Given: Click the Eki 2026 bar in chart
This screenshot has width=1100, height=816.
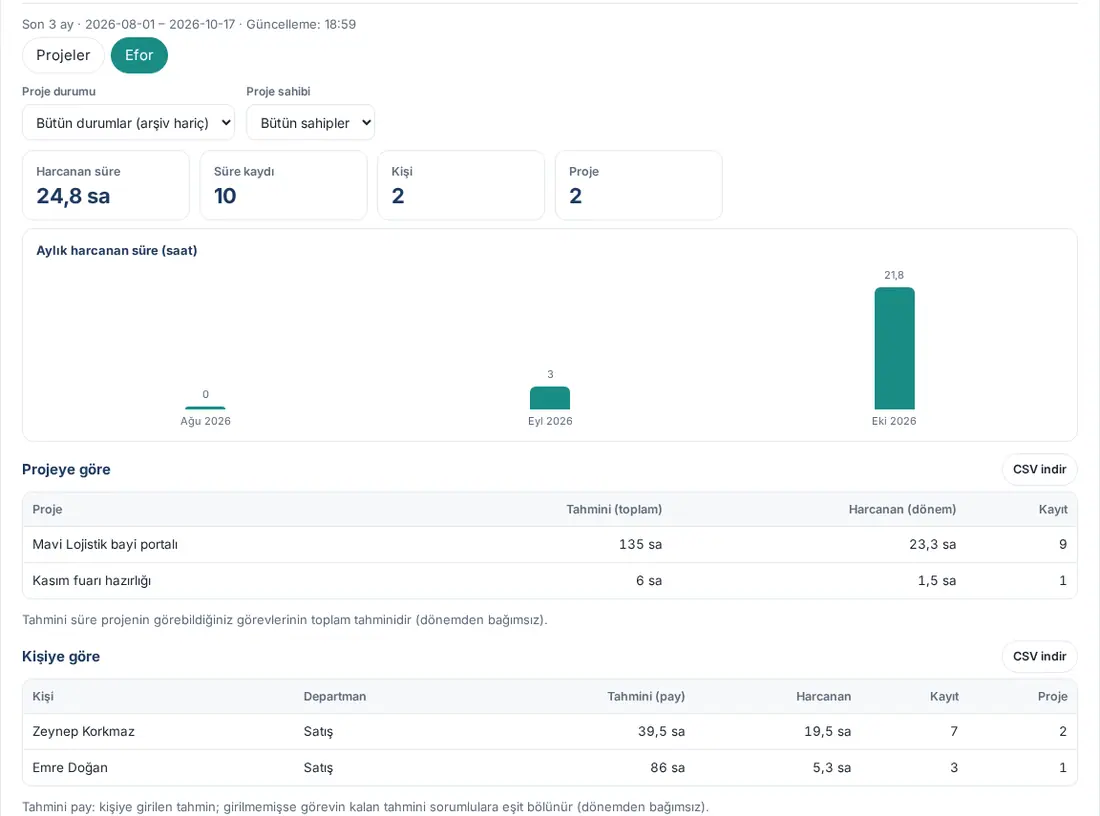Looking at the screenshot, I should pyautogui.click(x=894, y=348).
